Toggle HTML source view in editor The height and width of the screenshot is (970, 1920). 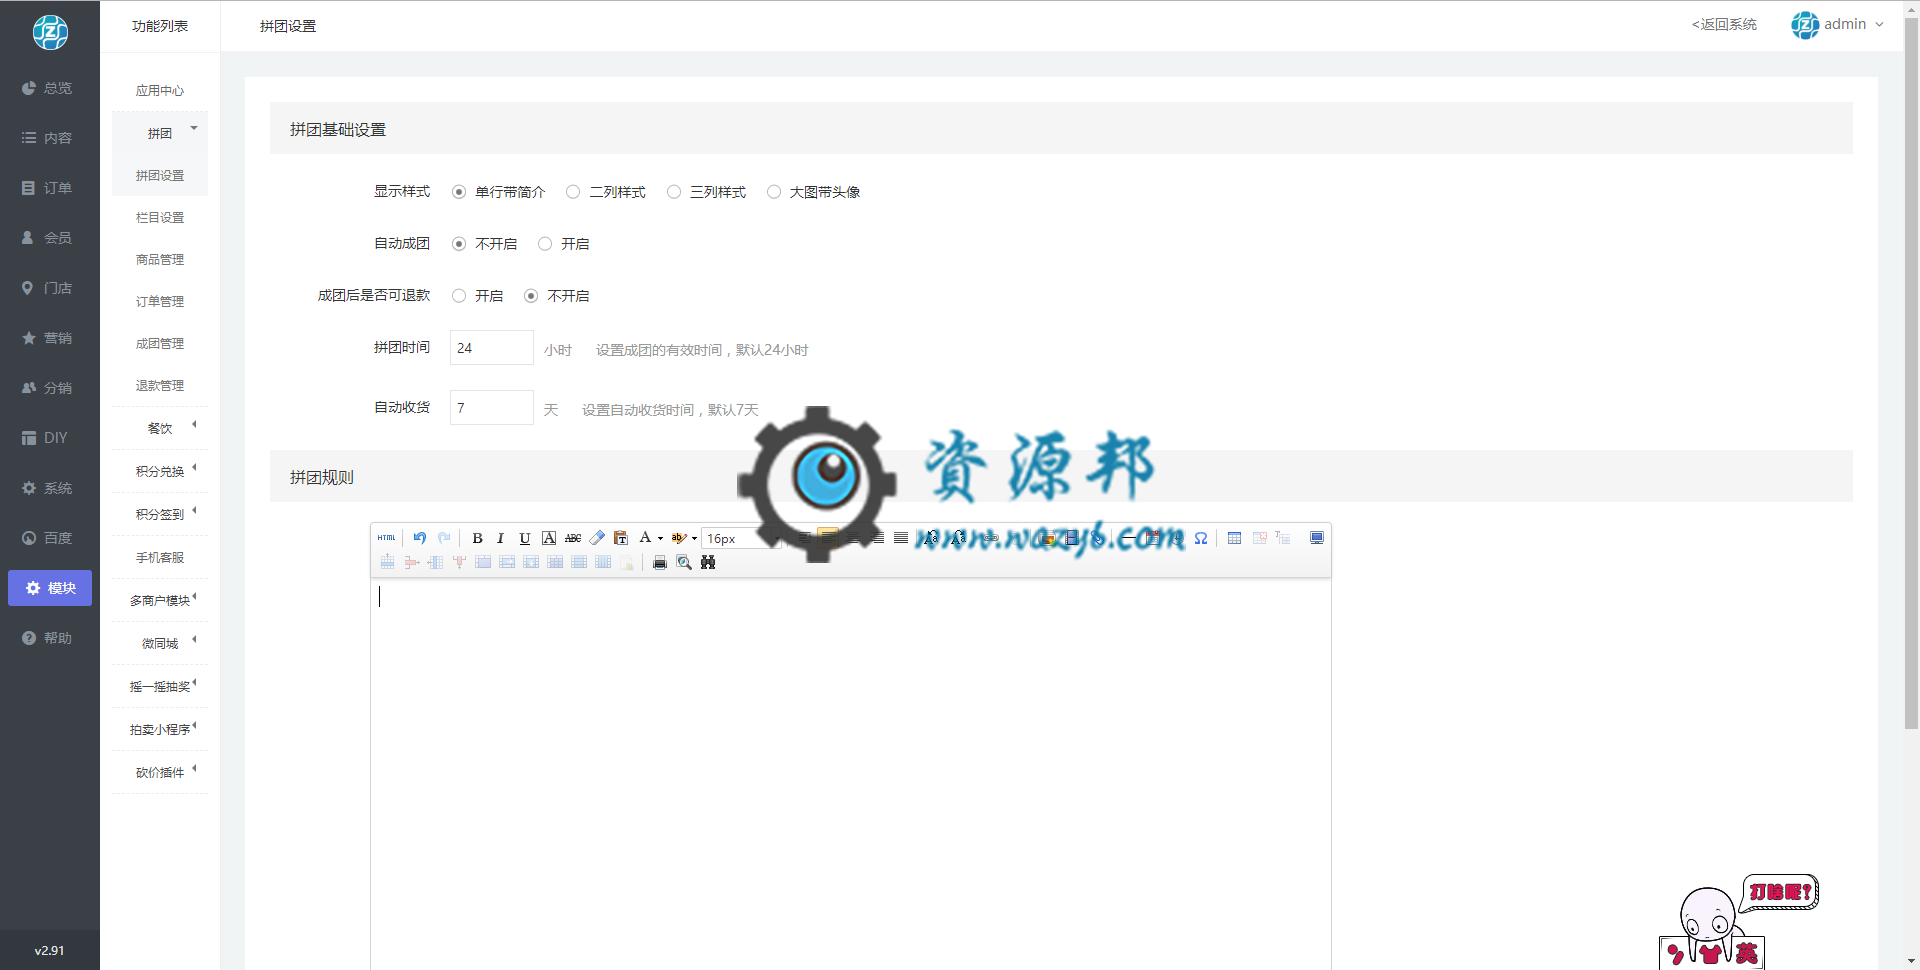pyautogui.click(x=387, y=538)
